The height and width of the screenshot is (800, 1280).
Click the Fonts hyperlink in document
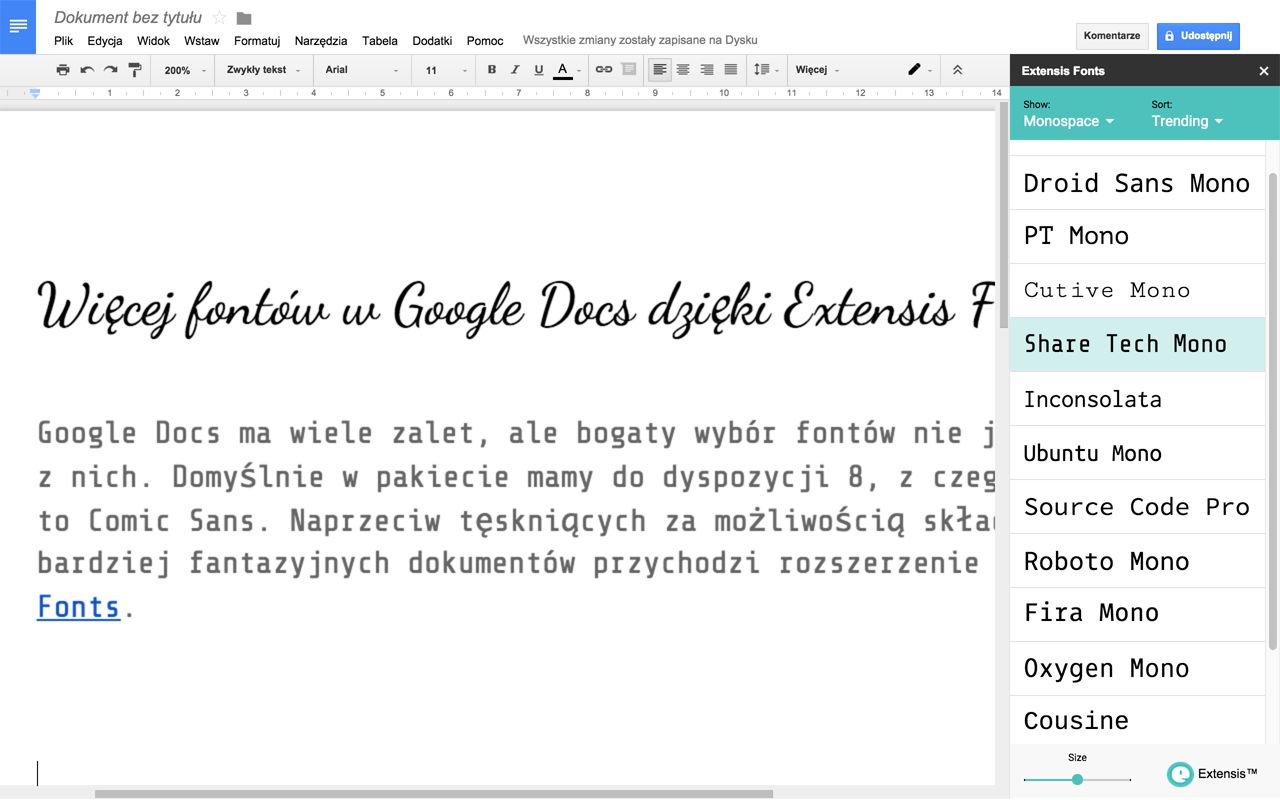78,607
